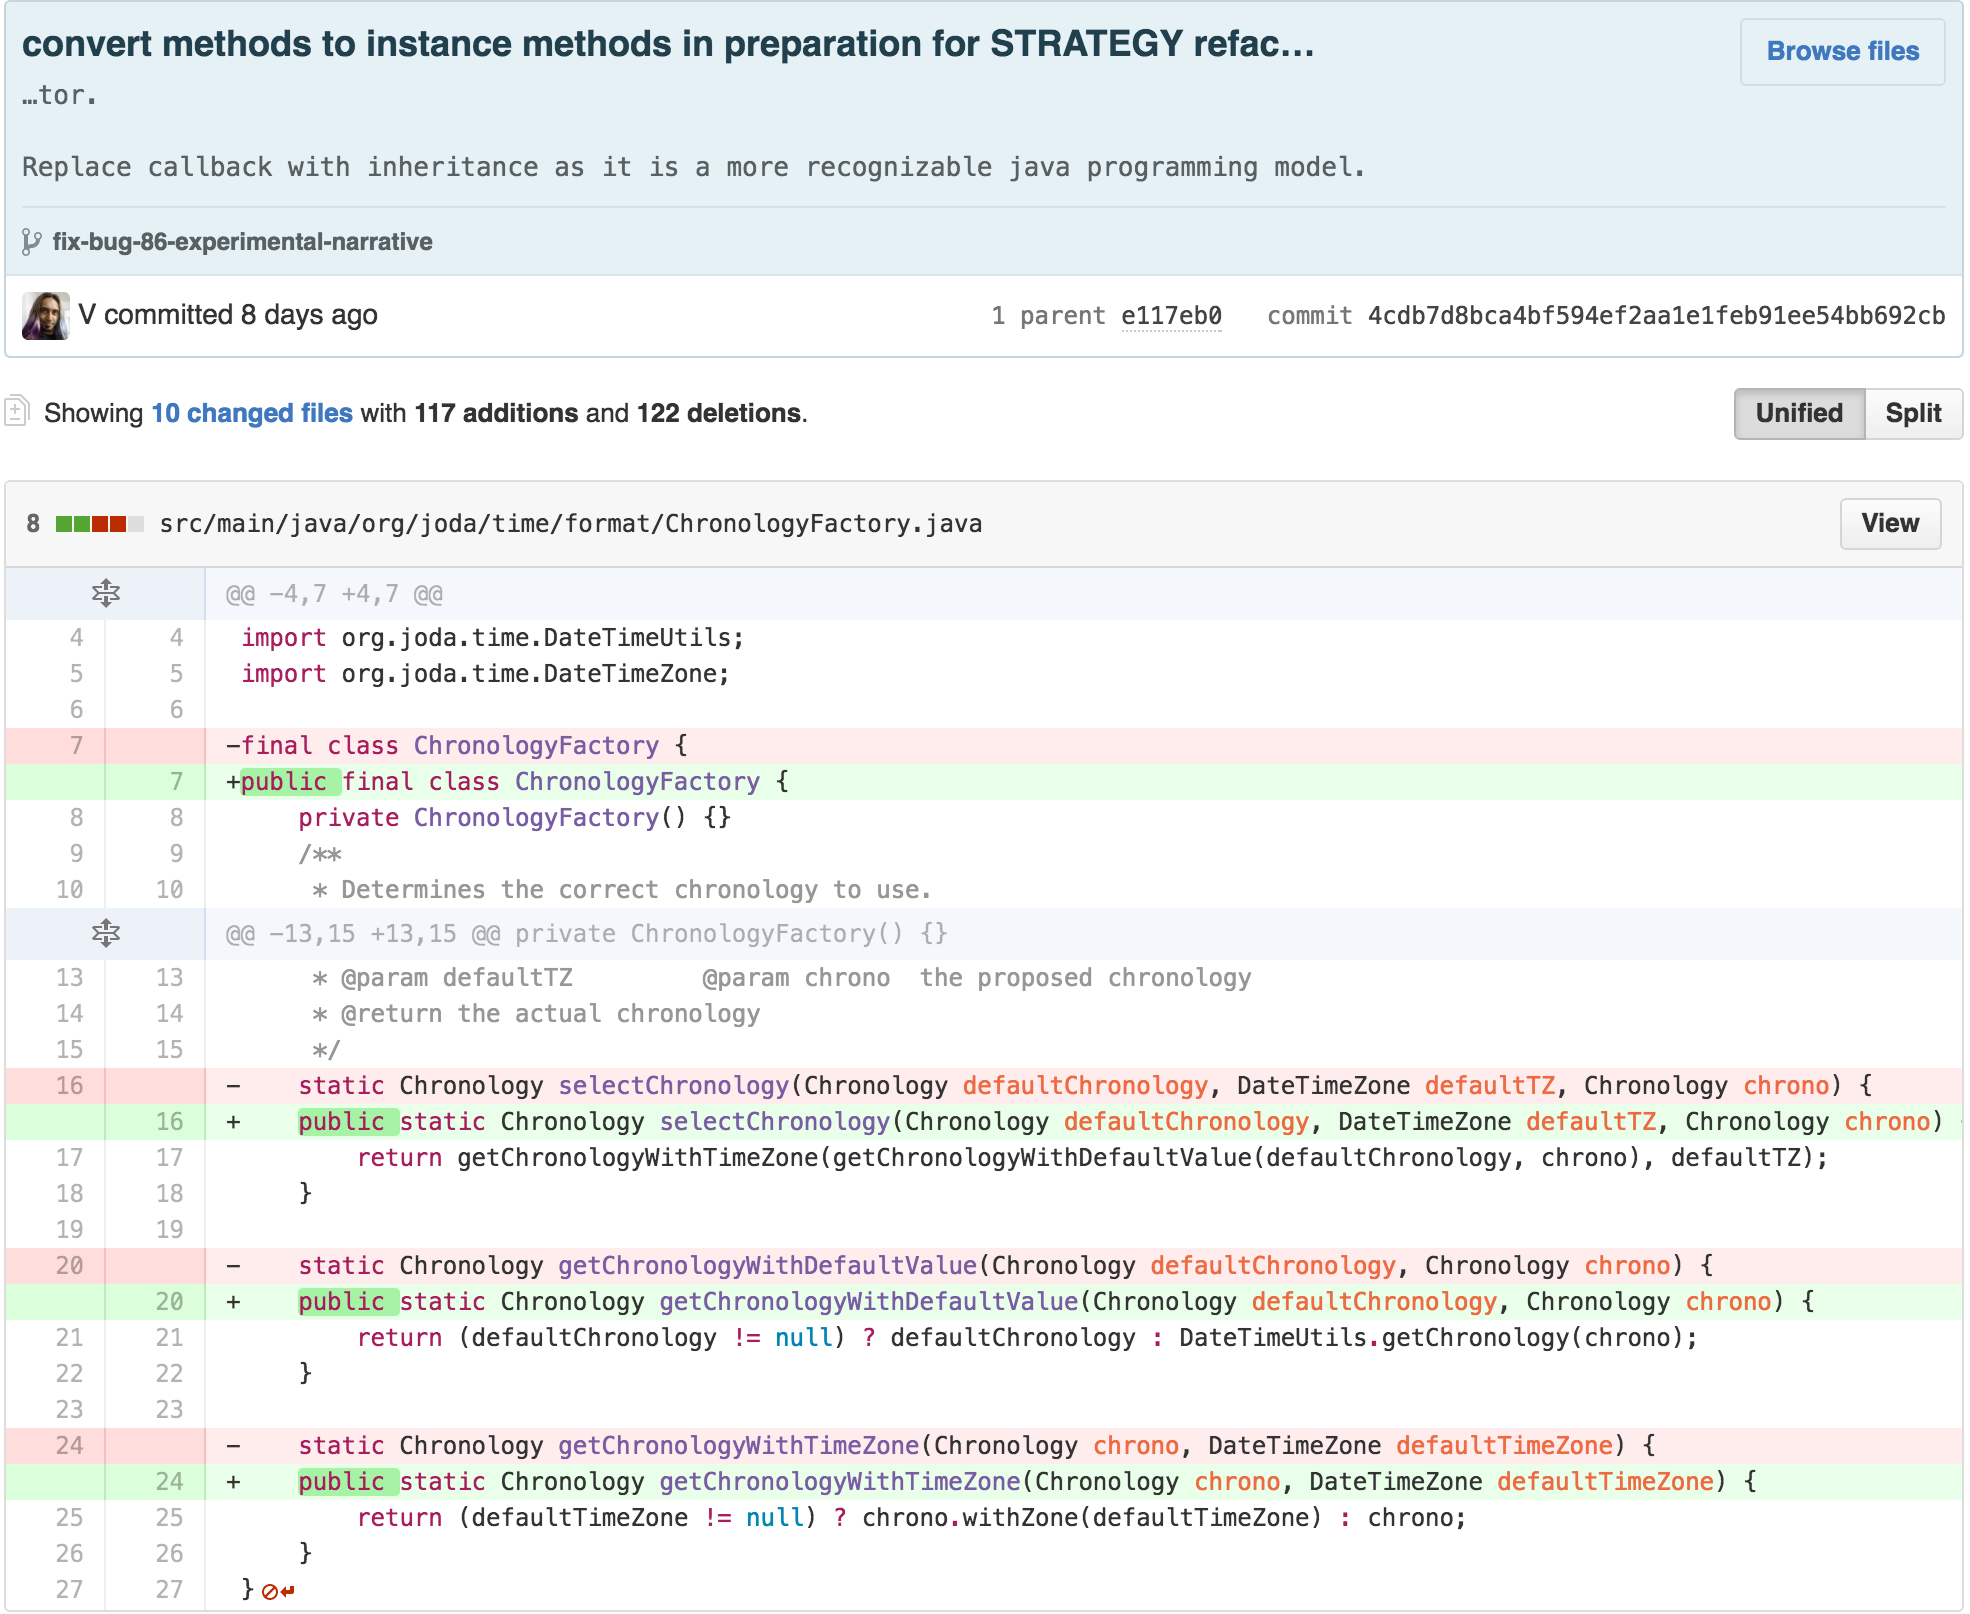Click the no-newline-at-end-of-file icon on line 27

pos(278,1591)
